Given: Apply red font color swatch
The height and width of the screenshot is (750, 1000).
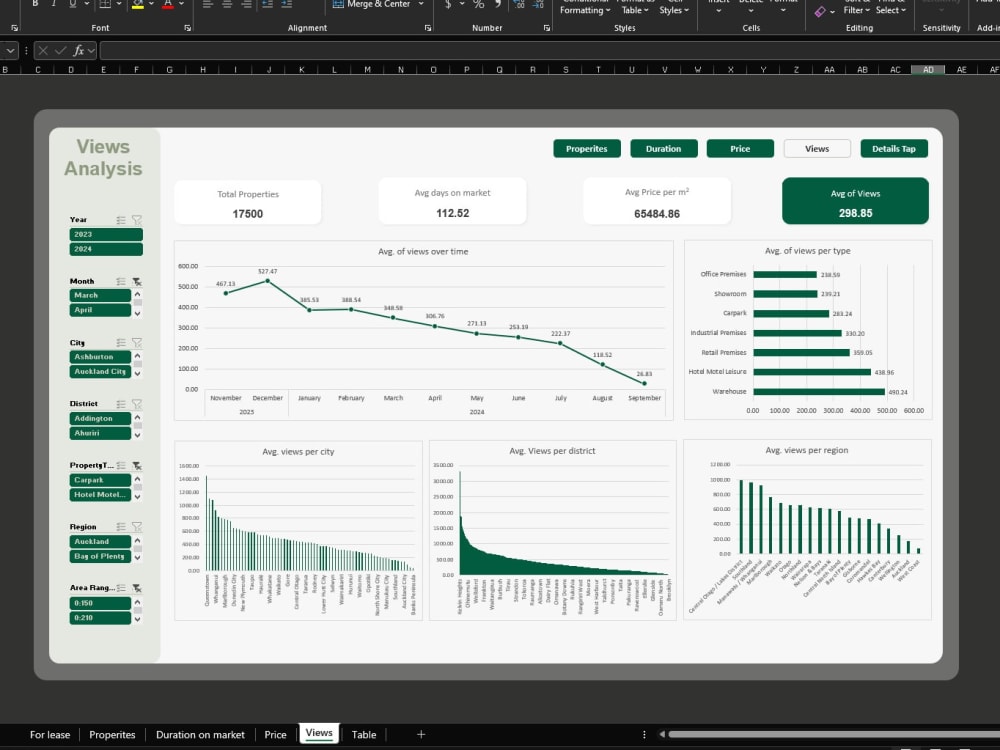Looking at the screenshot, I should tap(168, 4).
